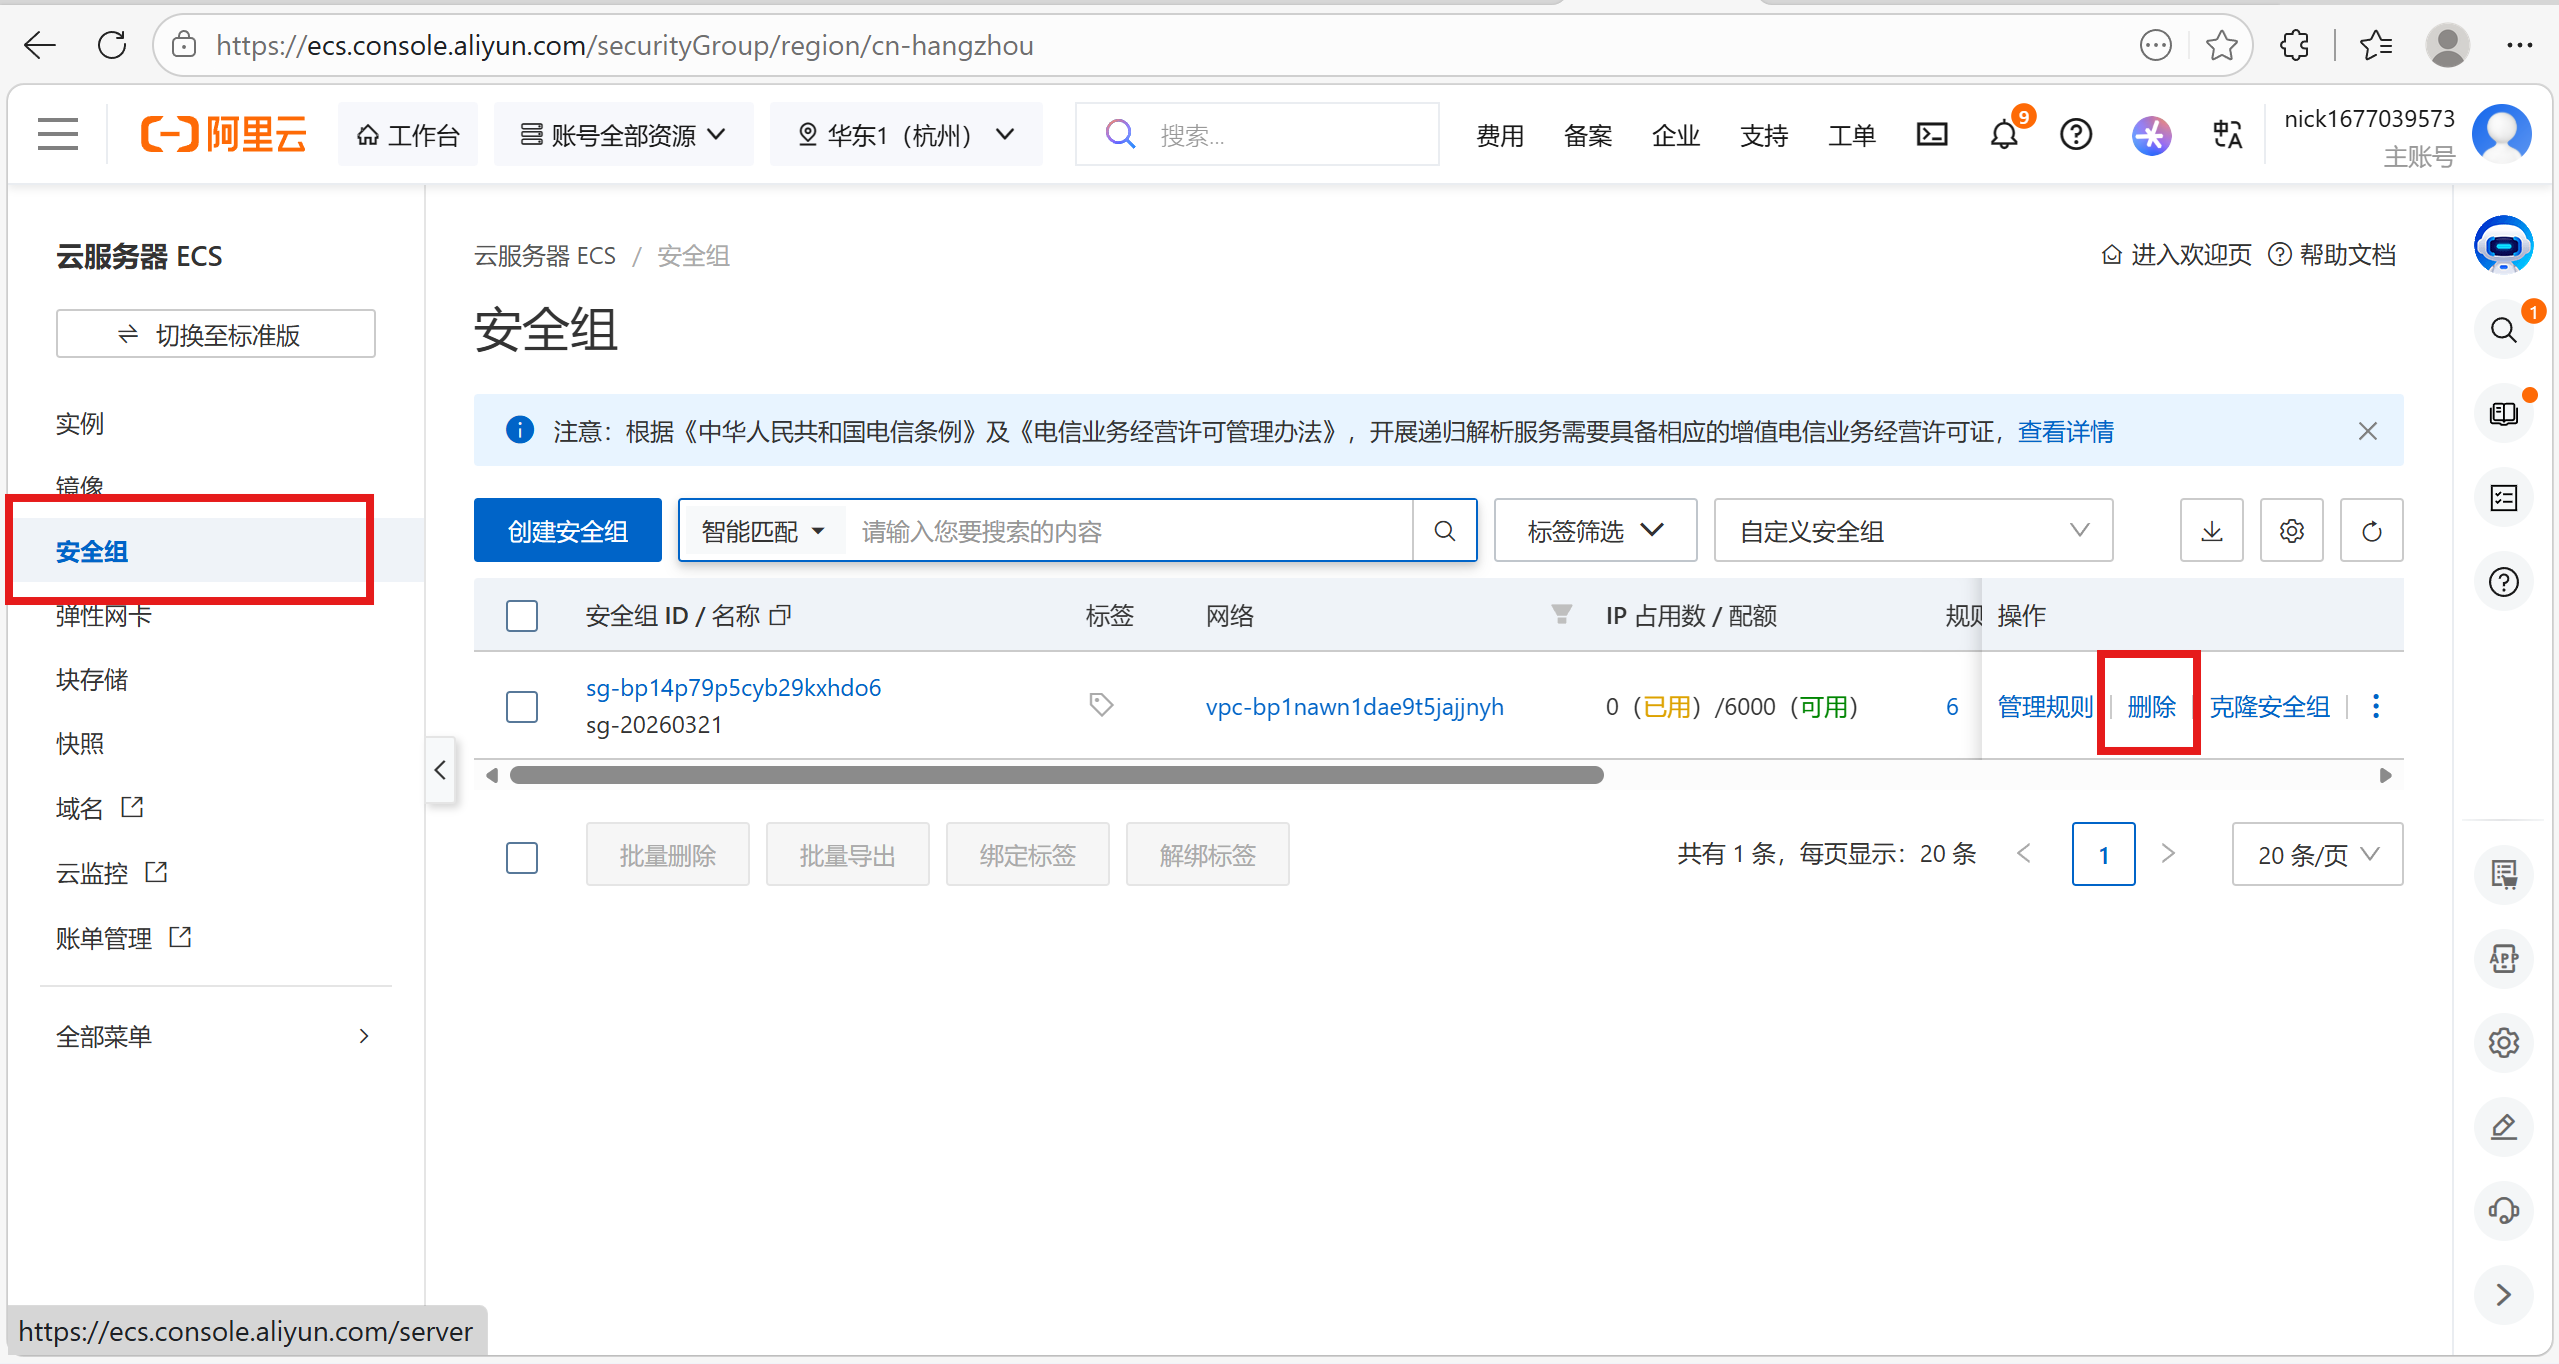Open the 标签筛选 dropdown
This screenshot has height=1364, width=2559.
(1594, 531)
